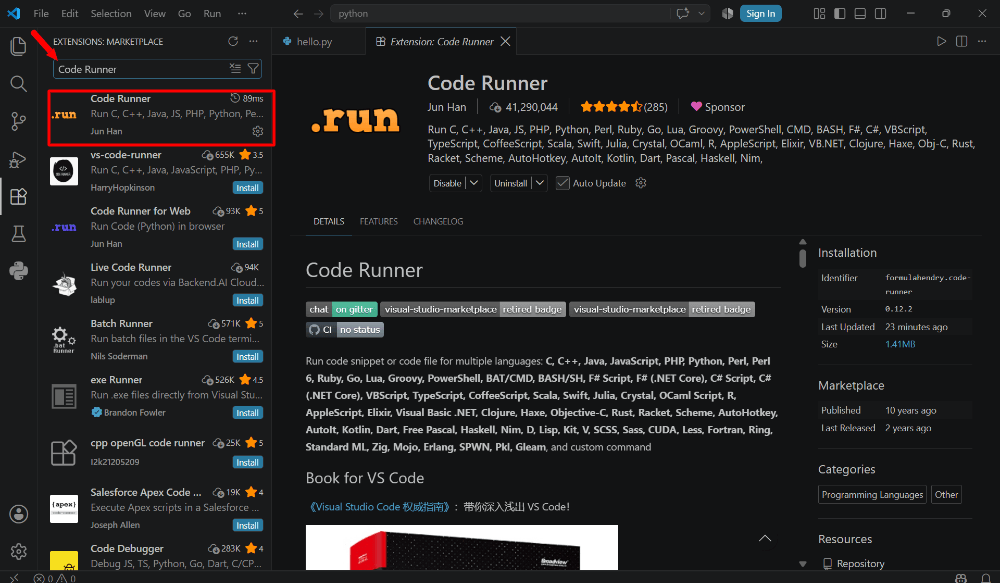The height and width of the screenshot is (583, 1000).
Task: Select the DETAILS tab
Action: click(328, 221)
